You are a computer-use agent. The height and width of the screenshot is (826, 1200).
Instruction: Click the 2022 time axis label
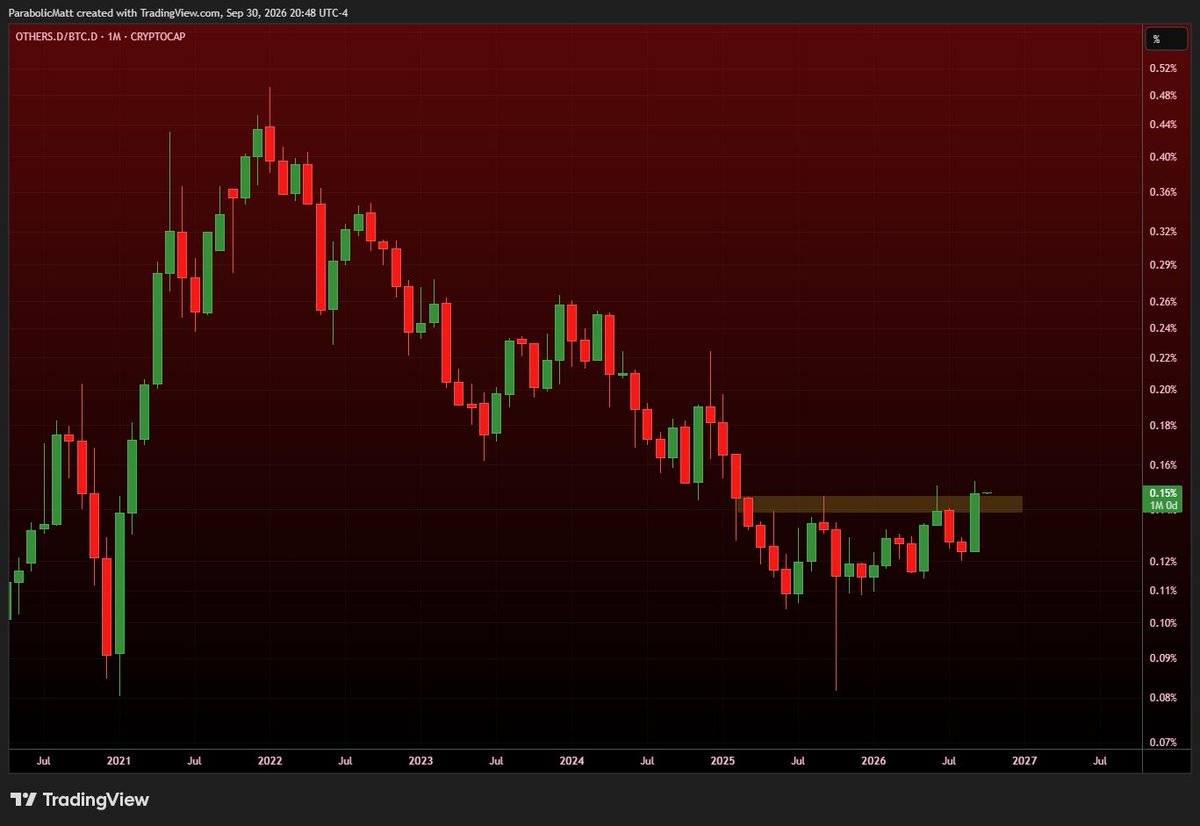[270, 761]
